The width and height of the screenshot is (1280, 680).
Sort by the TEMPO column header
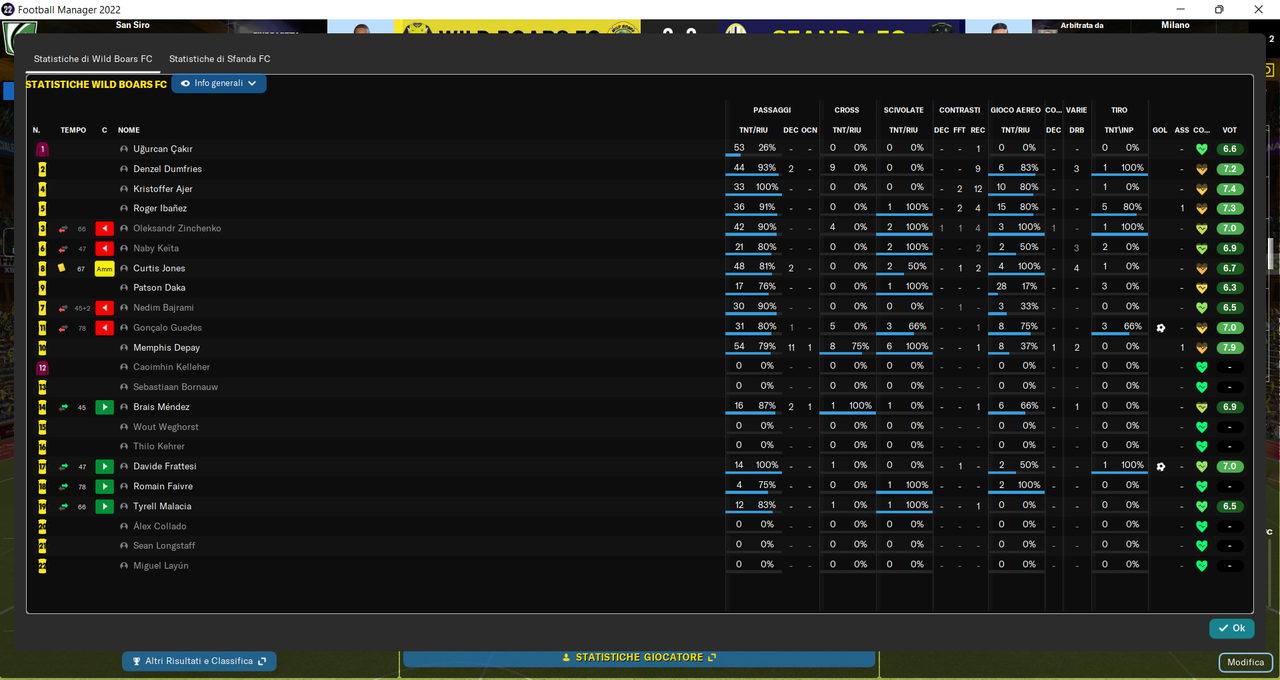pyautogui.click(x=73, y=130)
